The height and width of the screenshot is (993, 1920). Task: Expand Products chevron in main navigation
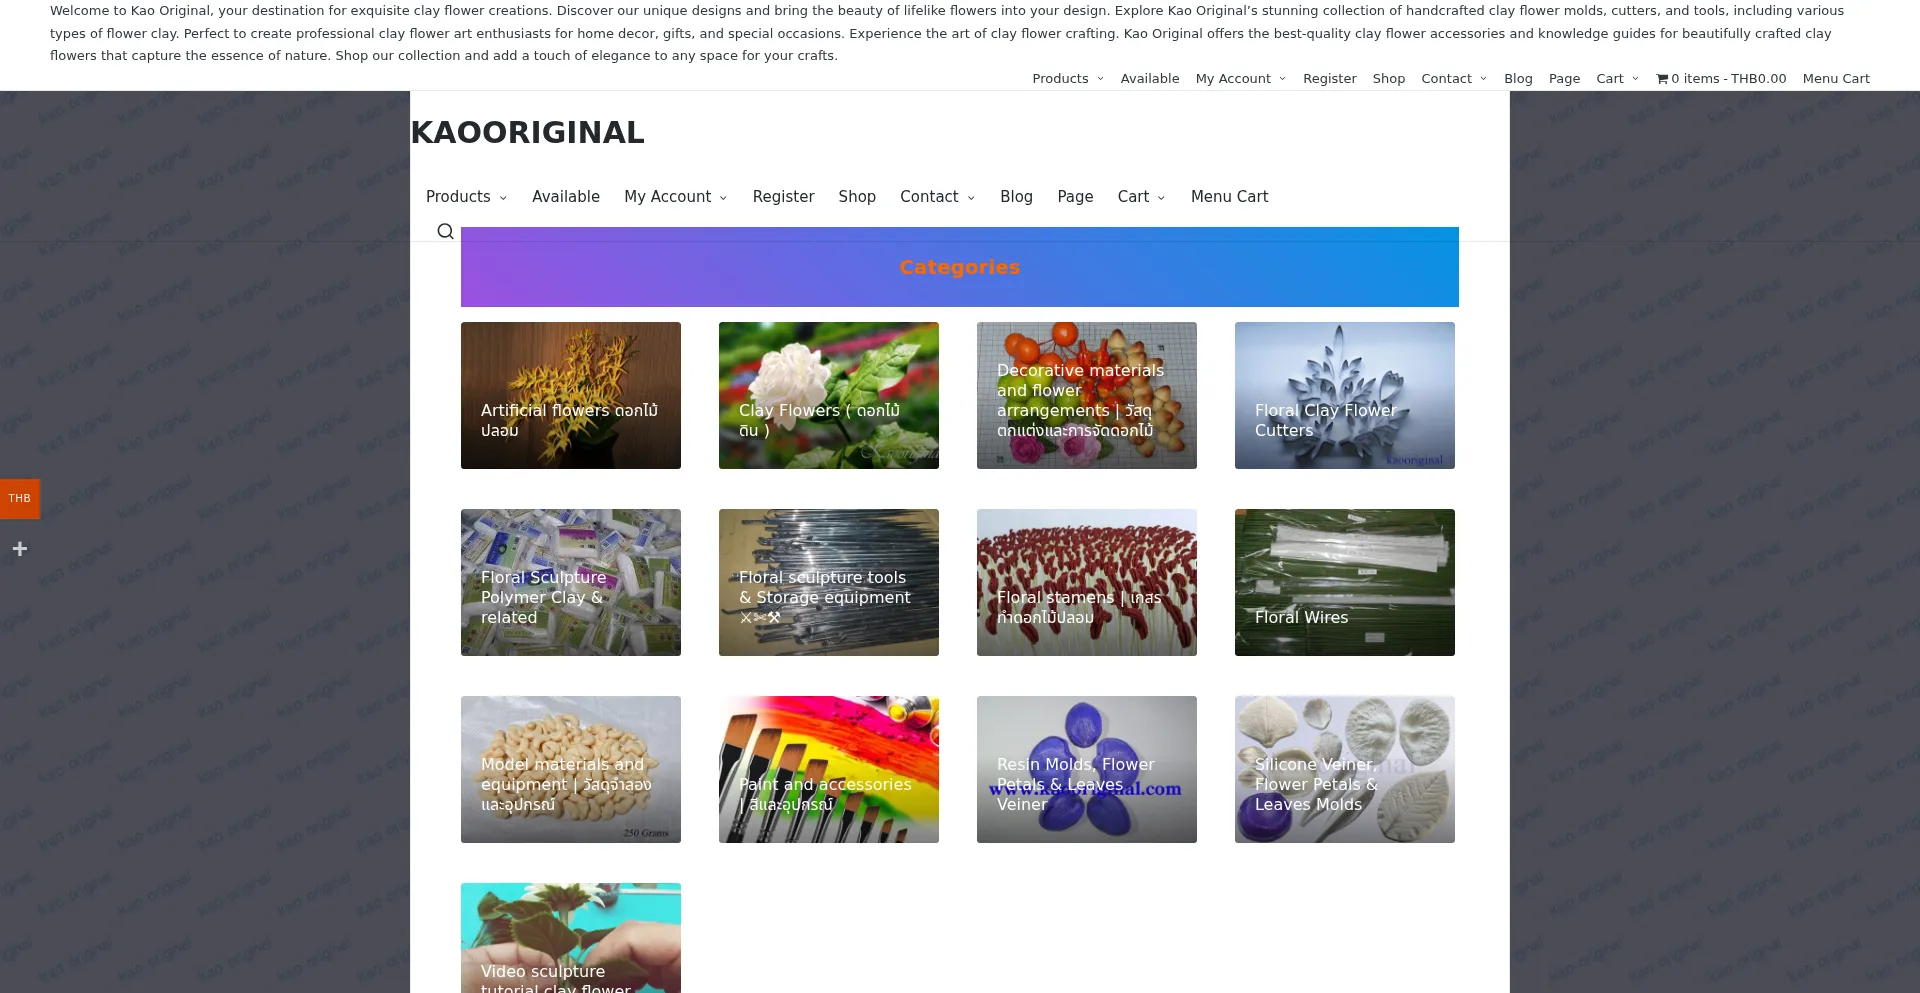[503, 198]
